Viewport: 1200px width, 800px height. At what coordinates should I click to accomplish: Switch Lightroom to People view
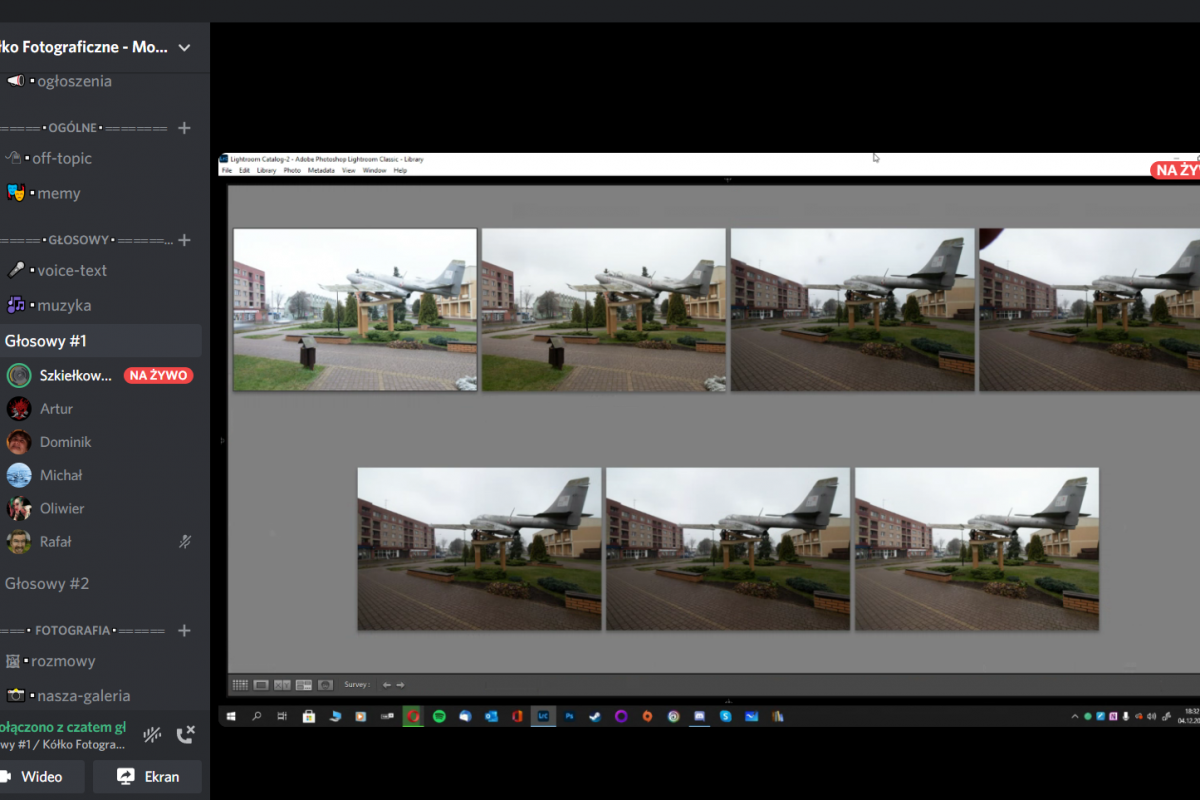point(325,685)
